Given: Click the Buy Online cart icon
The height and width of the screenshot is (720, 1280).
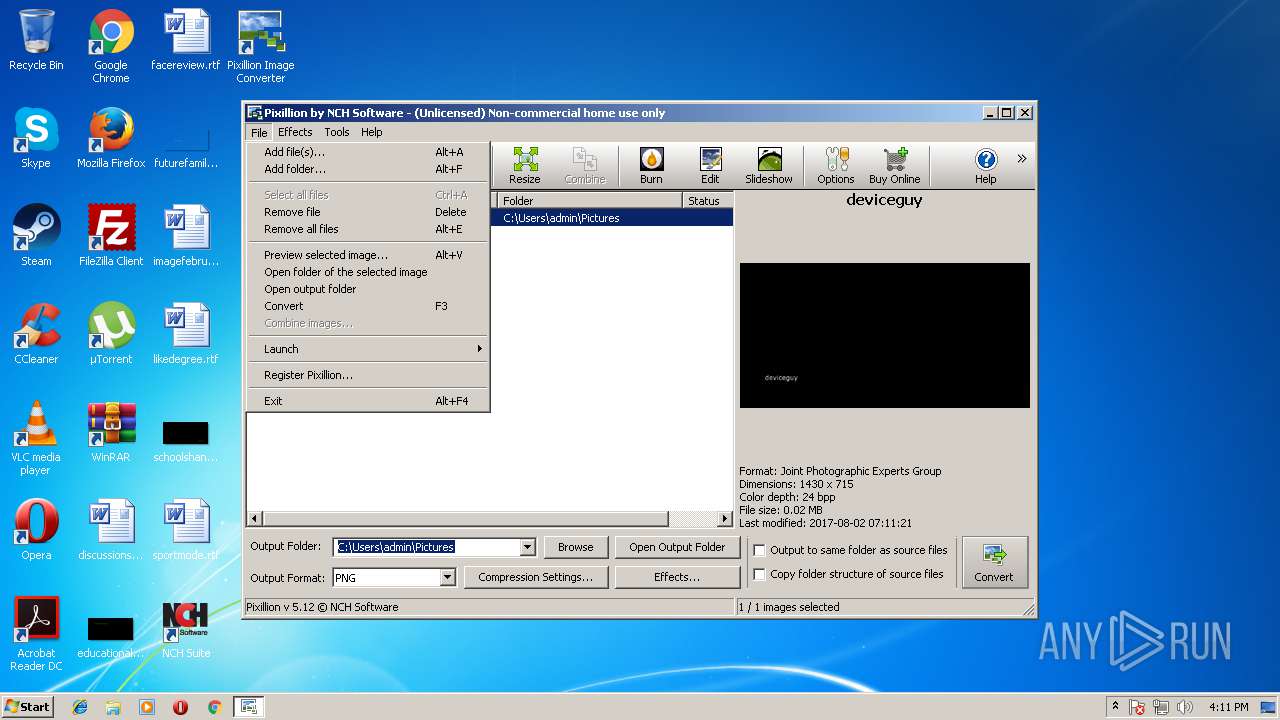Looking at the screenshot, I should click(894, 165).
